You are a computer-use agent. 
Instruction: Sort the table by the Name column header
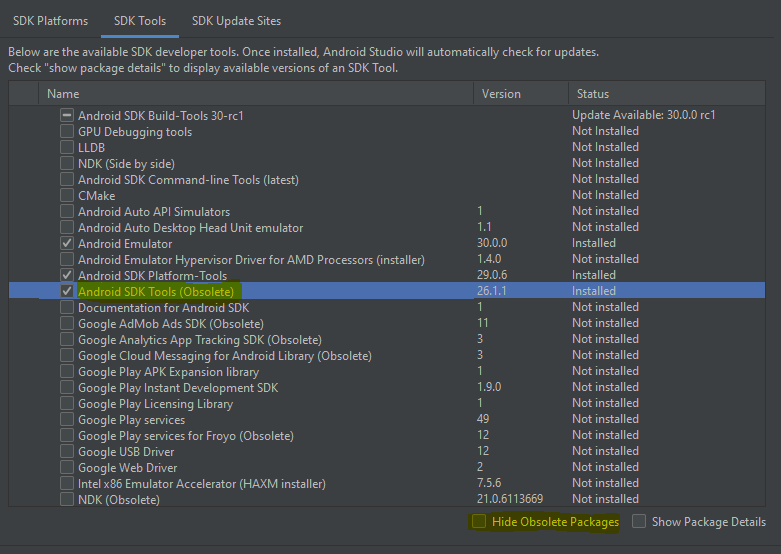tap(256, 94)
